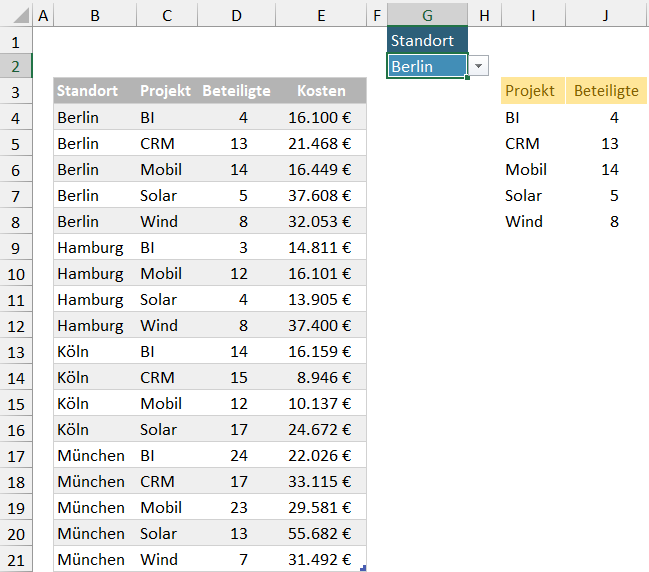Select the Berlin cell in row 4

95,118
